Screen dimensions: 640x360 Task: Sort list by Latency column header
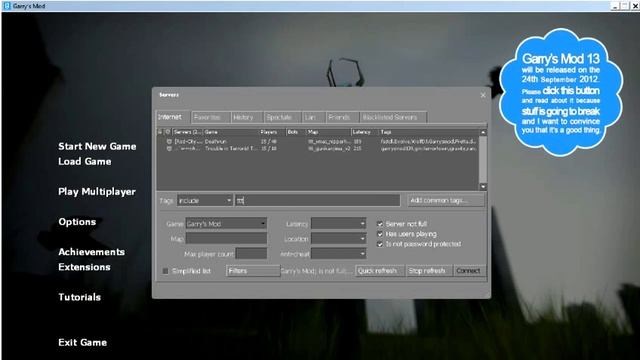(x=365, y=132)
